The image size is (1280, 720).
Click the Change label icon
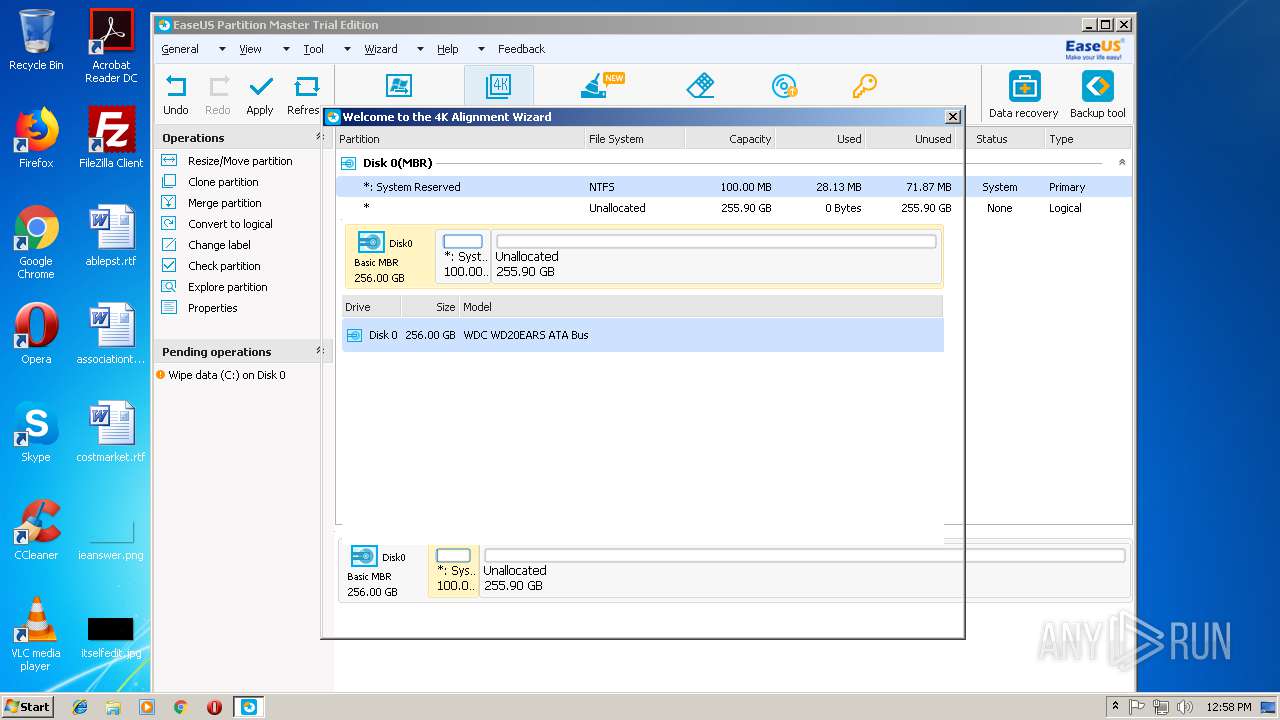[x=169, y=245]
